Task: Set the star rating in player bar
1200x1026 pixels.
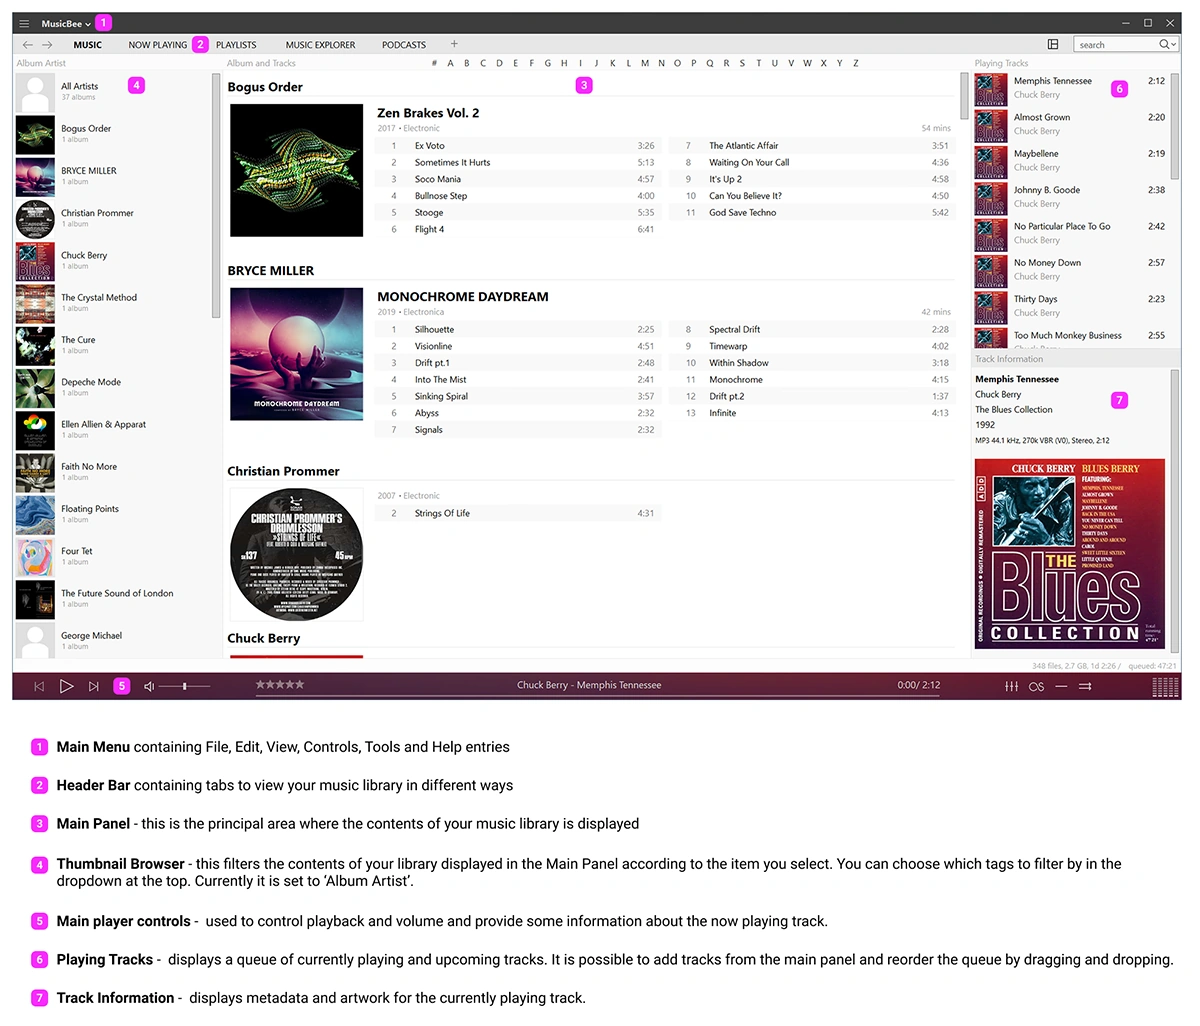Action: [280, 685]
